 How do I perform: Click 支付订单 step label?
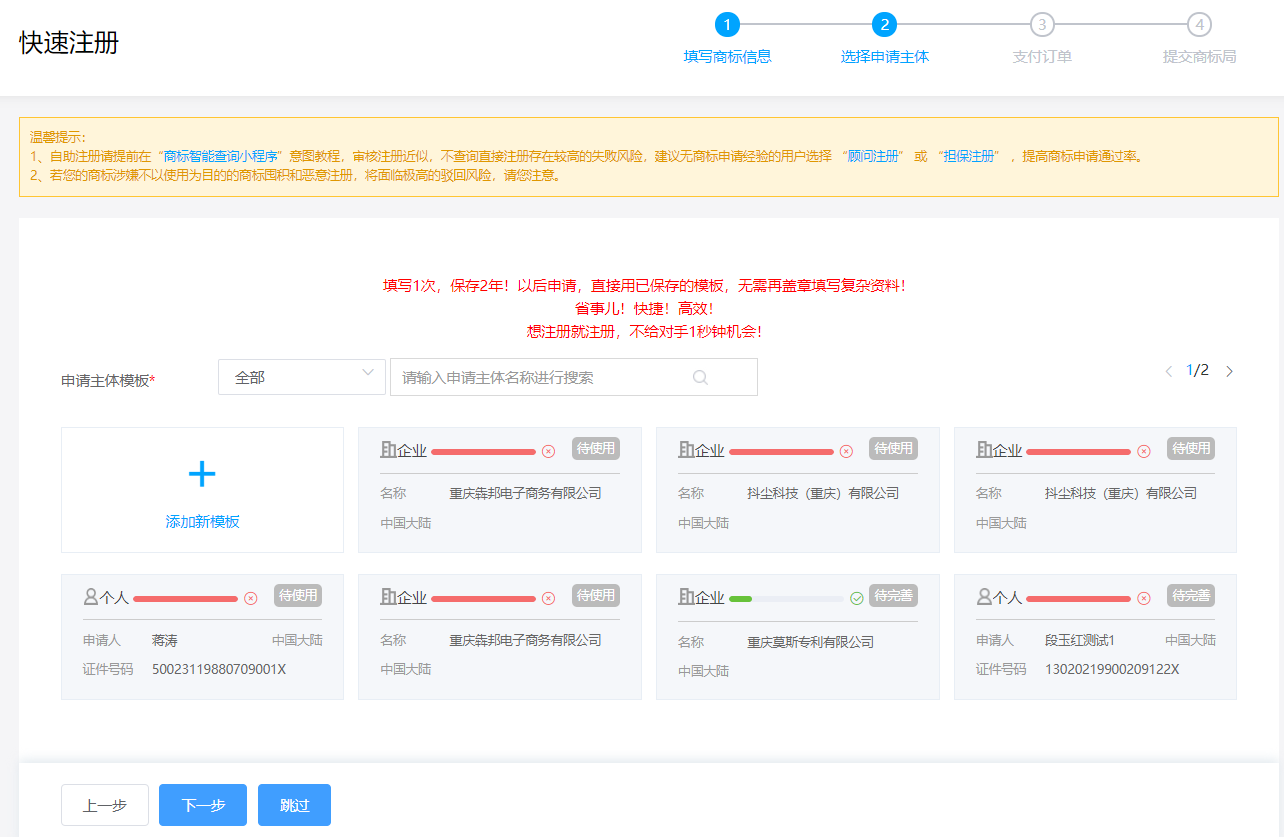[x=1042, y=57]
